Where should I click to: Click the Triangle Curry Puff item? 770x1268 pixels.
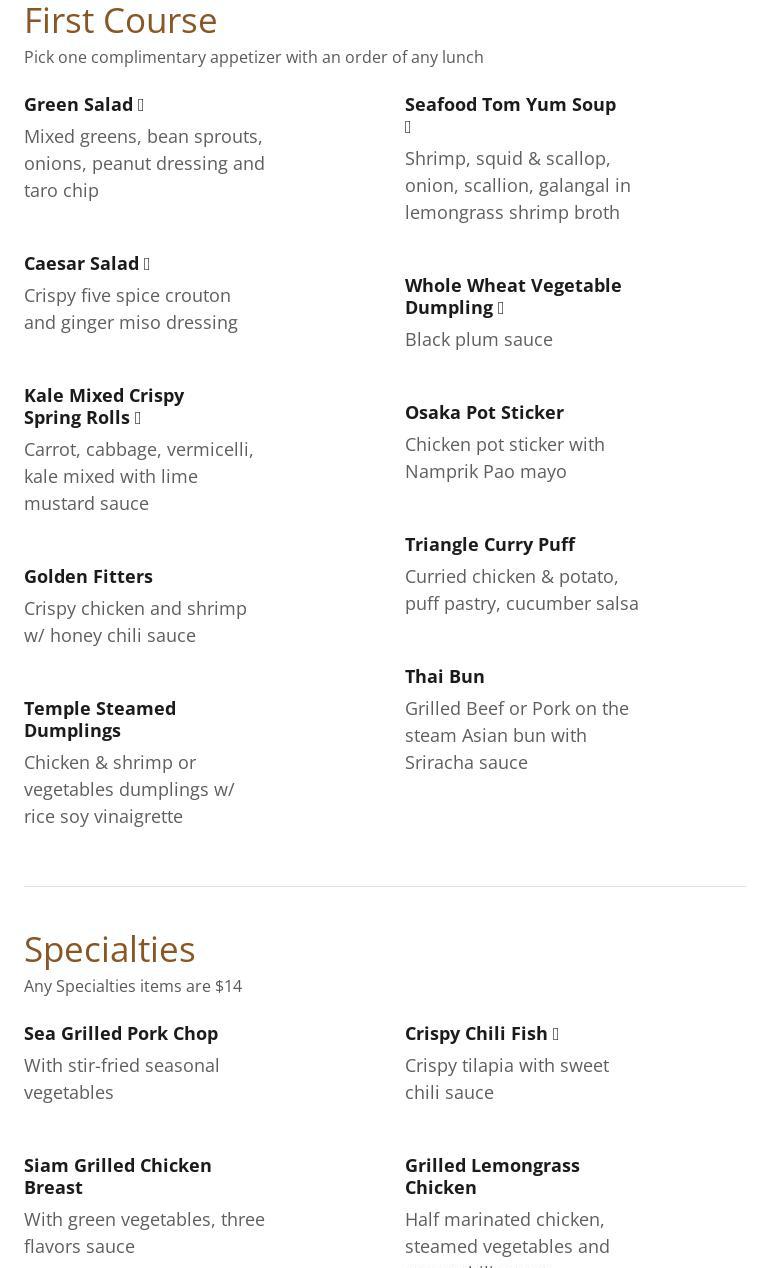tap(489, 544)
